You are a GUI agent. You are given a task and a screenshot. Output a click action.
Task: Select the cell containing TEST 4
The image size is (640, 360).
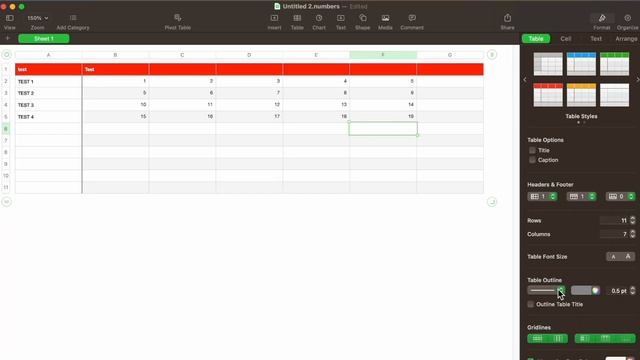(x=49, y=117)
